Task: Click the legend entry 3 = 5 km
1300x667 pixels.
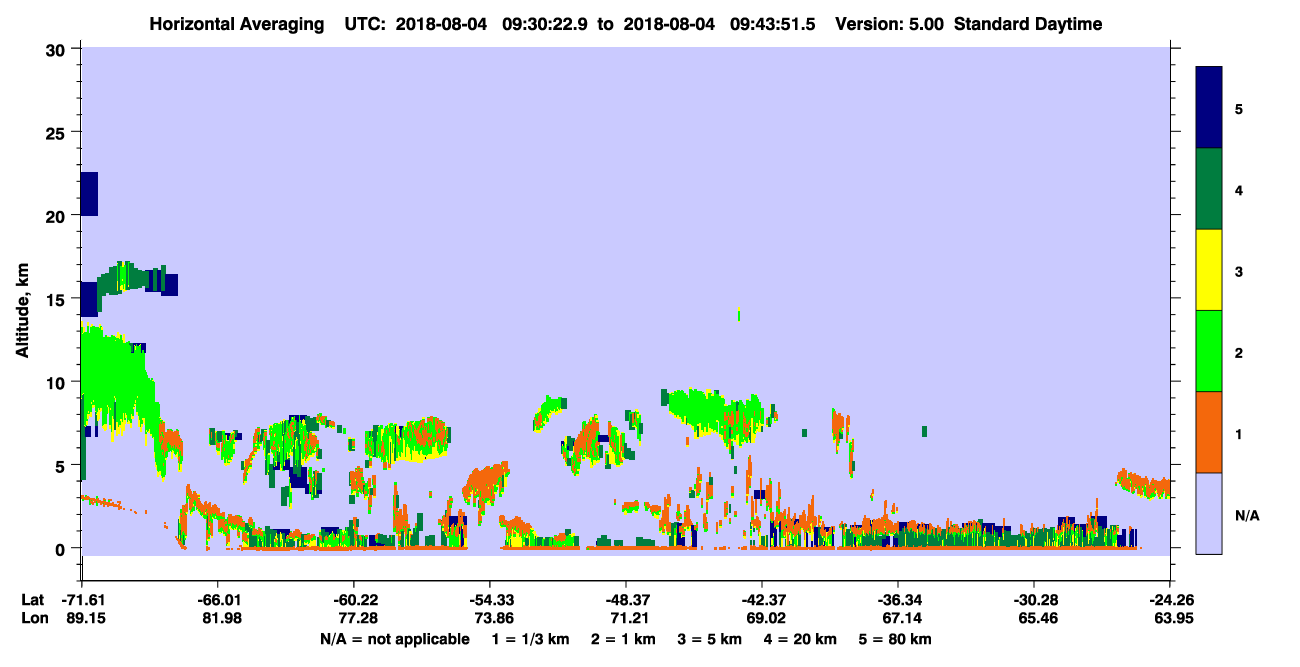Action: [712, 639]
